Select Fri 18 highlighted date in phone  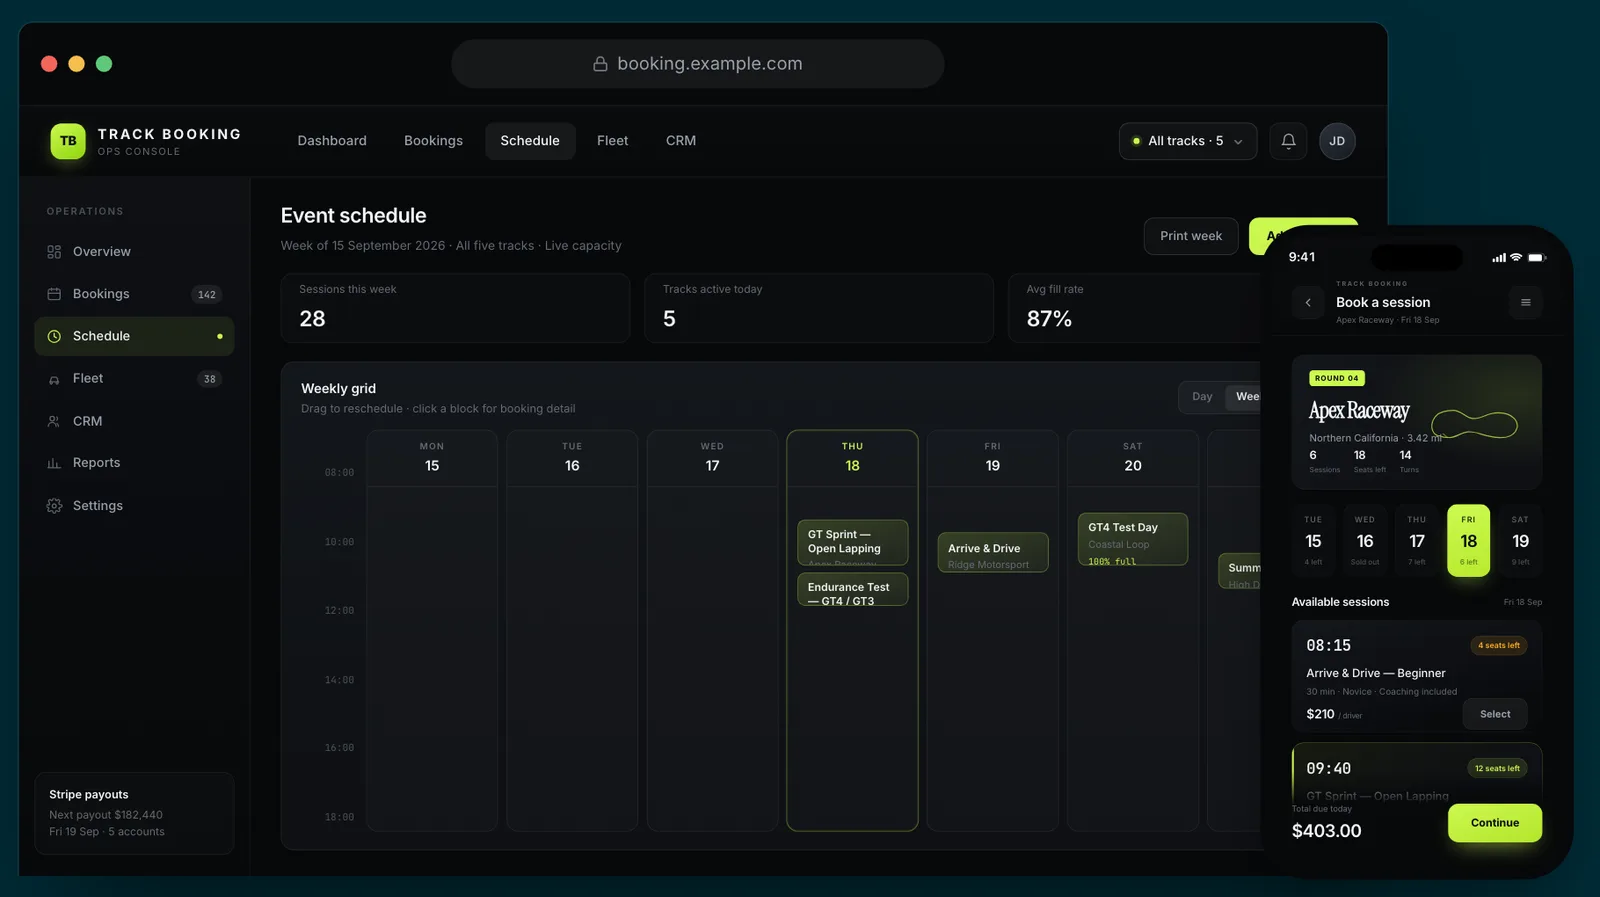(1469, 541)
